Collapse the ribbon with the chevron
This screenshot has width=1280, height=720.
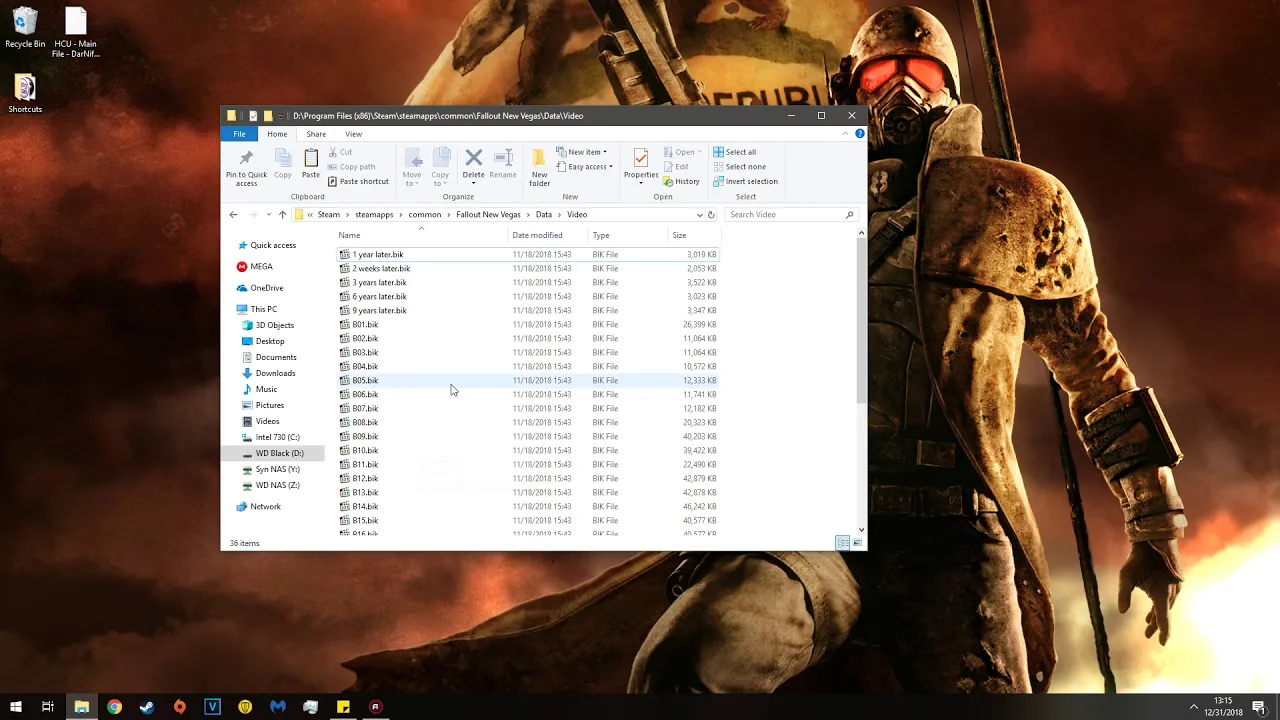tap(846, 133)
